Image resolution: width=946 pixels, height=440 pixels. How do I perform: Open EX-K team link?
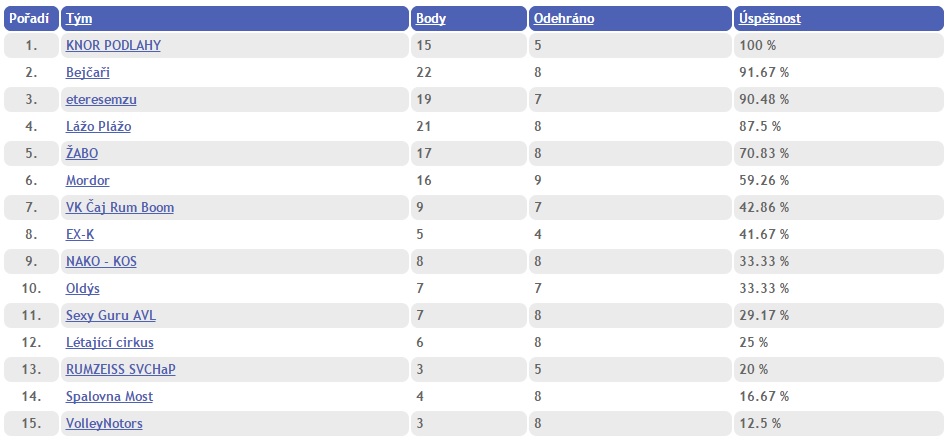point(80,234)
